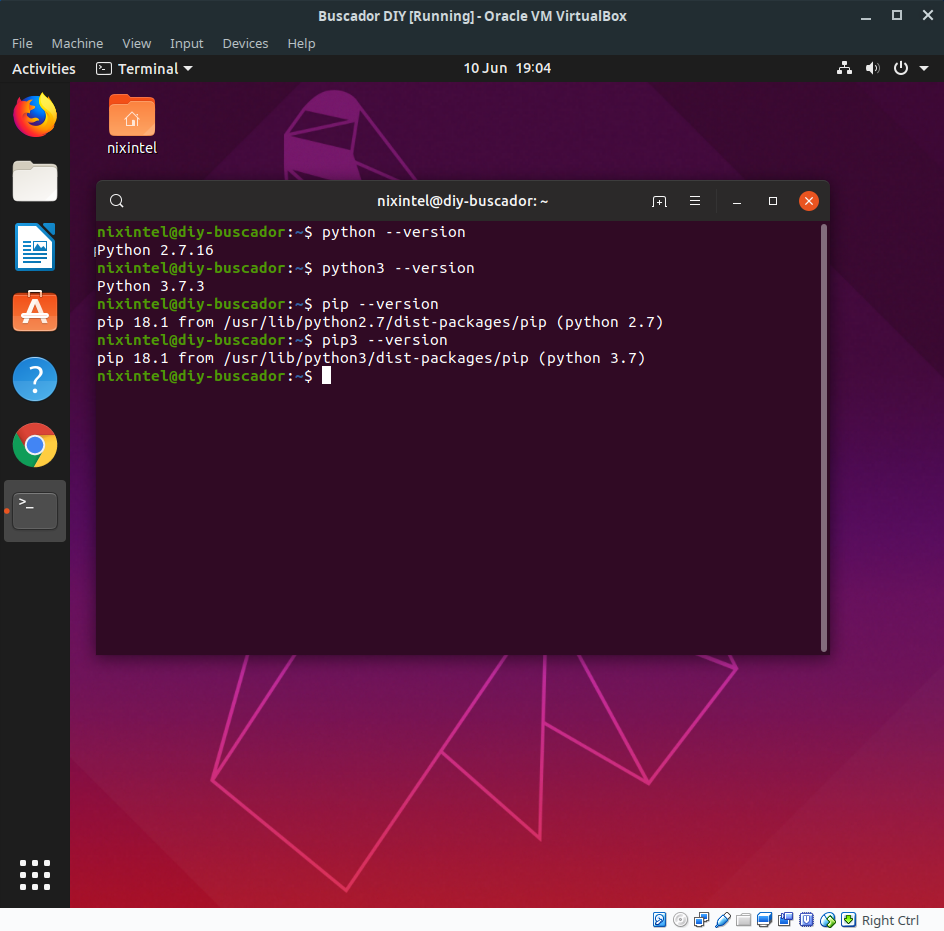
Task: Open the Files manager dock icon
Action: pos(35,181)
